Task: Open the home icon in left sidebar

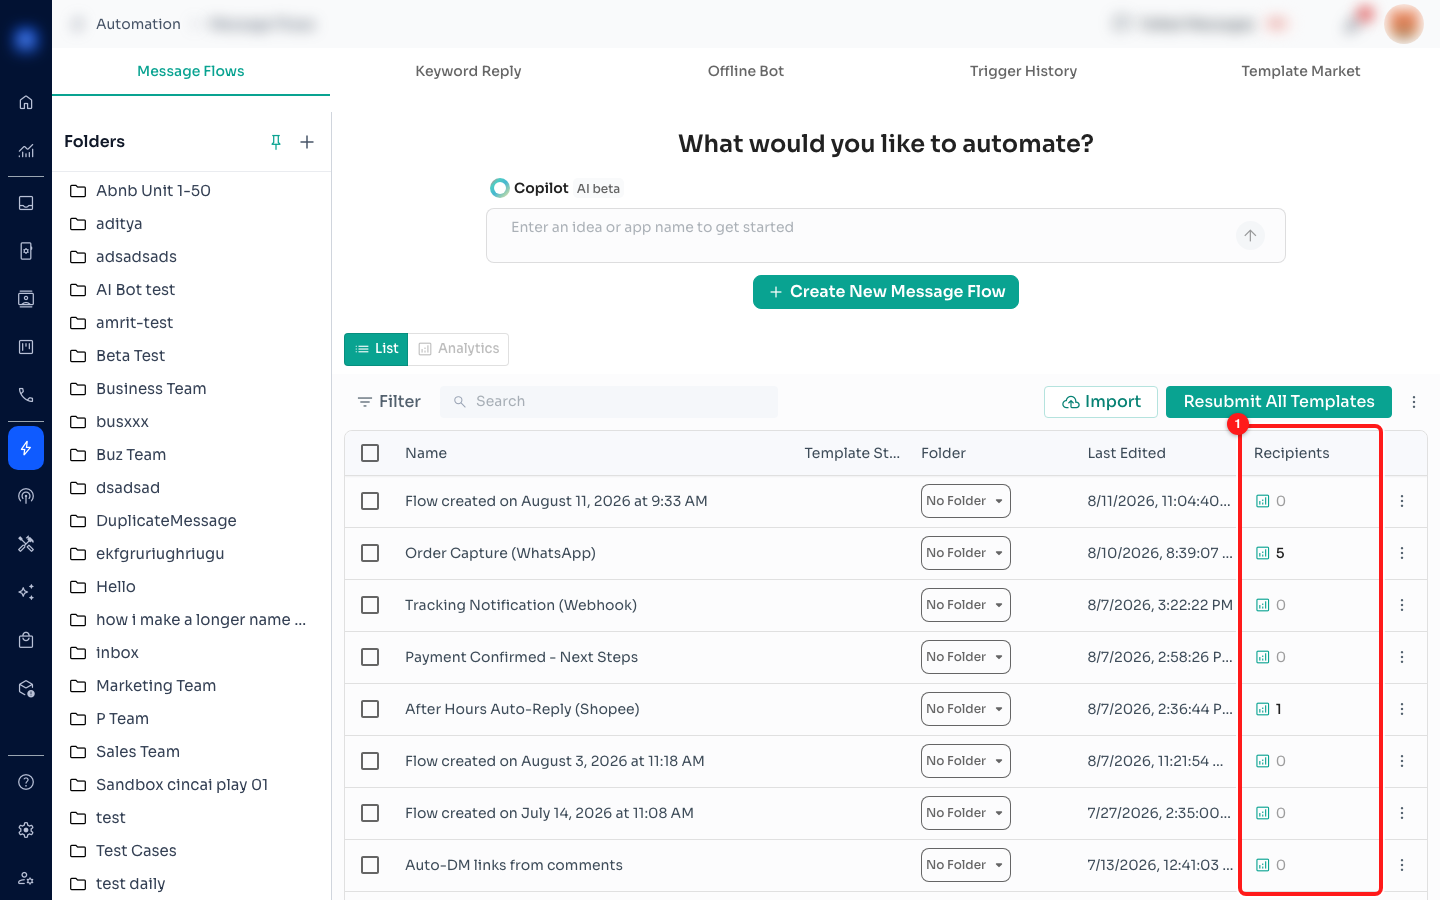Action: coord(26,102)
